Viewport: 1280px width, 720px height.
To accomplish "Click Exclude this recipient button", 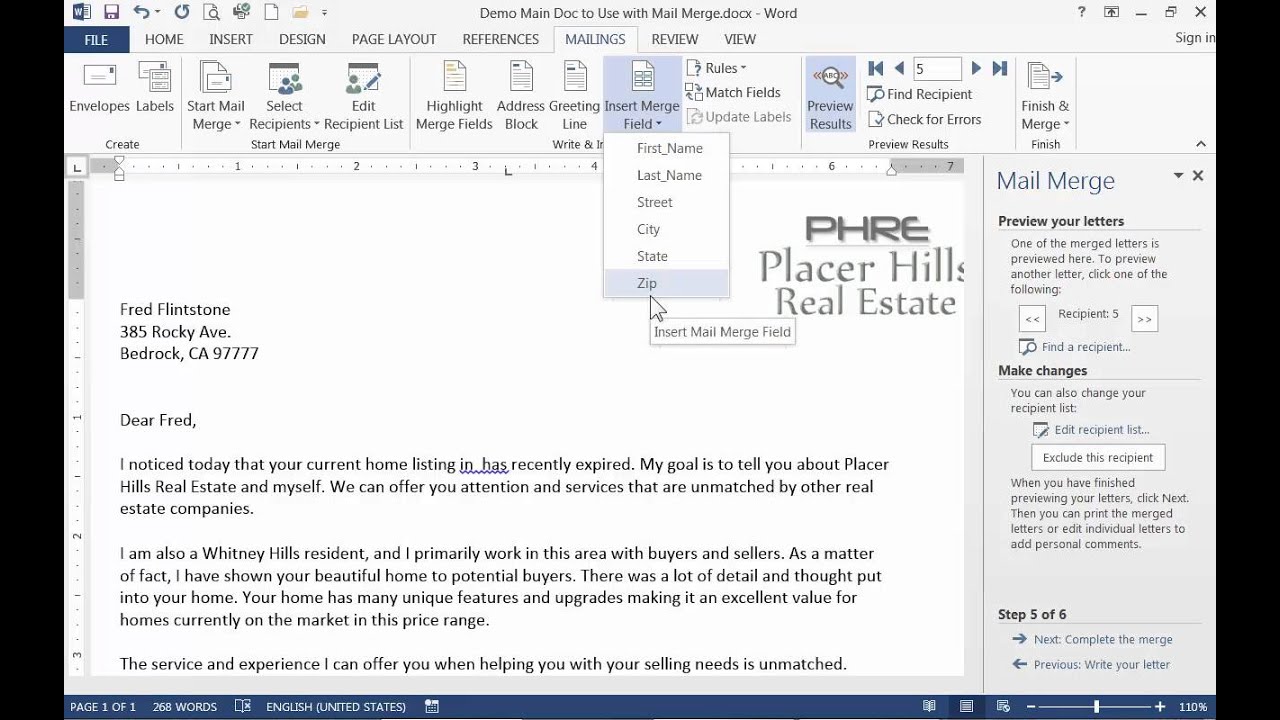I will 1098,457.
